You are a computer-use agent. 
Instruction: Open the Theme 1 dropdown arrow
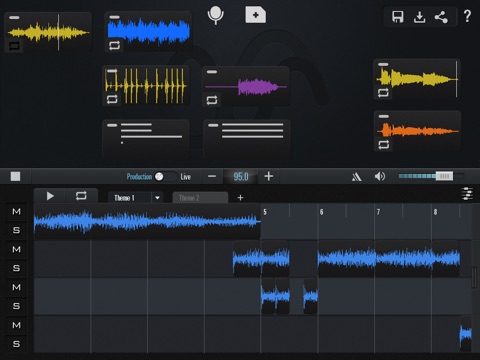pos(157,198)
